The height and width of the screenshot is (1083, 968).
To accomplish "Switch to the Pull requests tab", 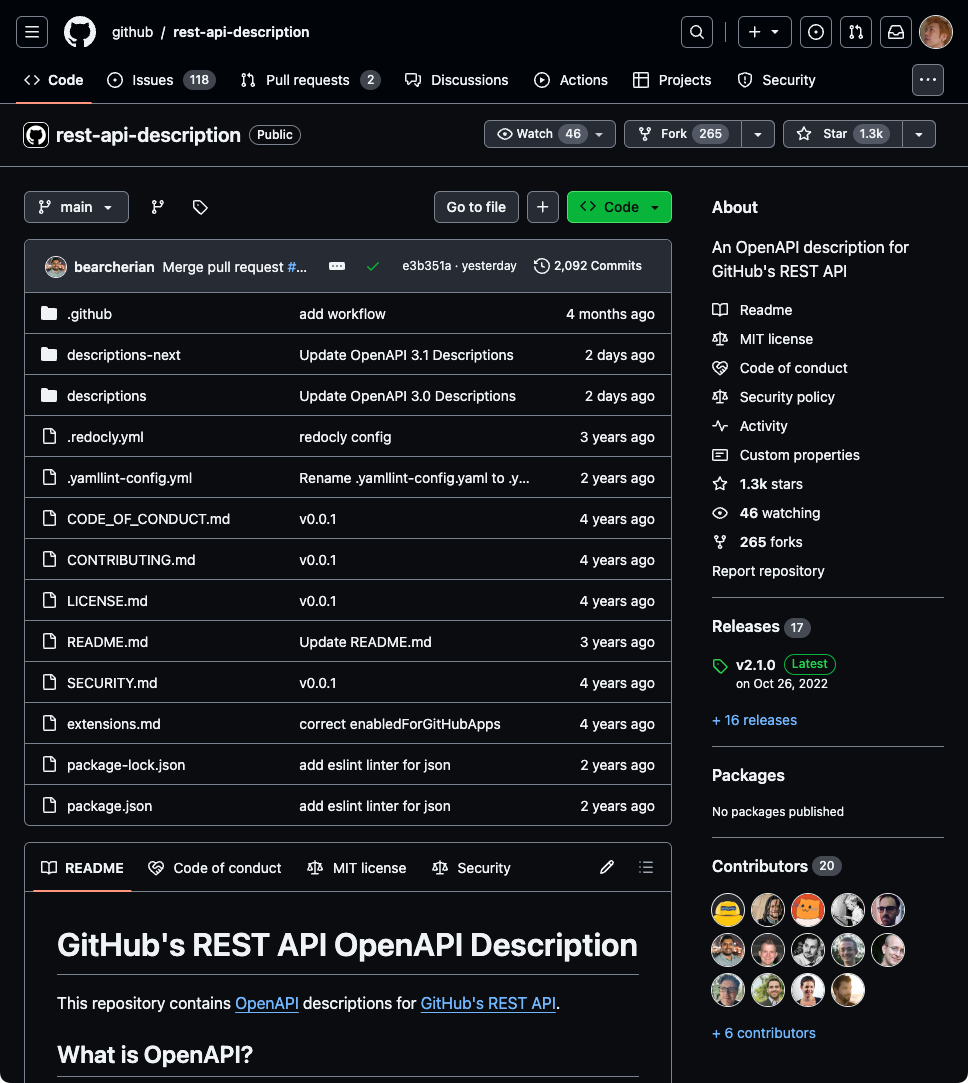I will pos(310,80).
